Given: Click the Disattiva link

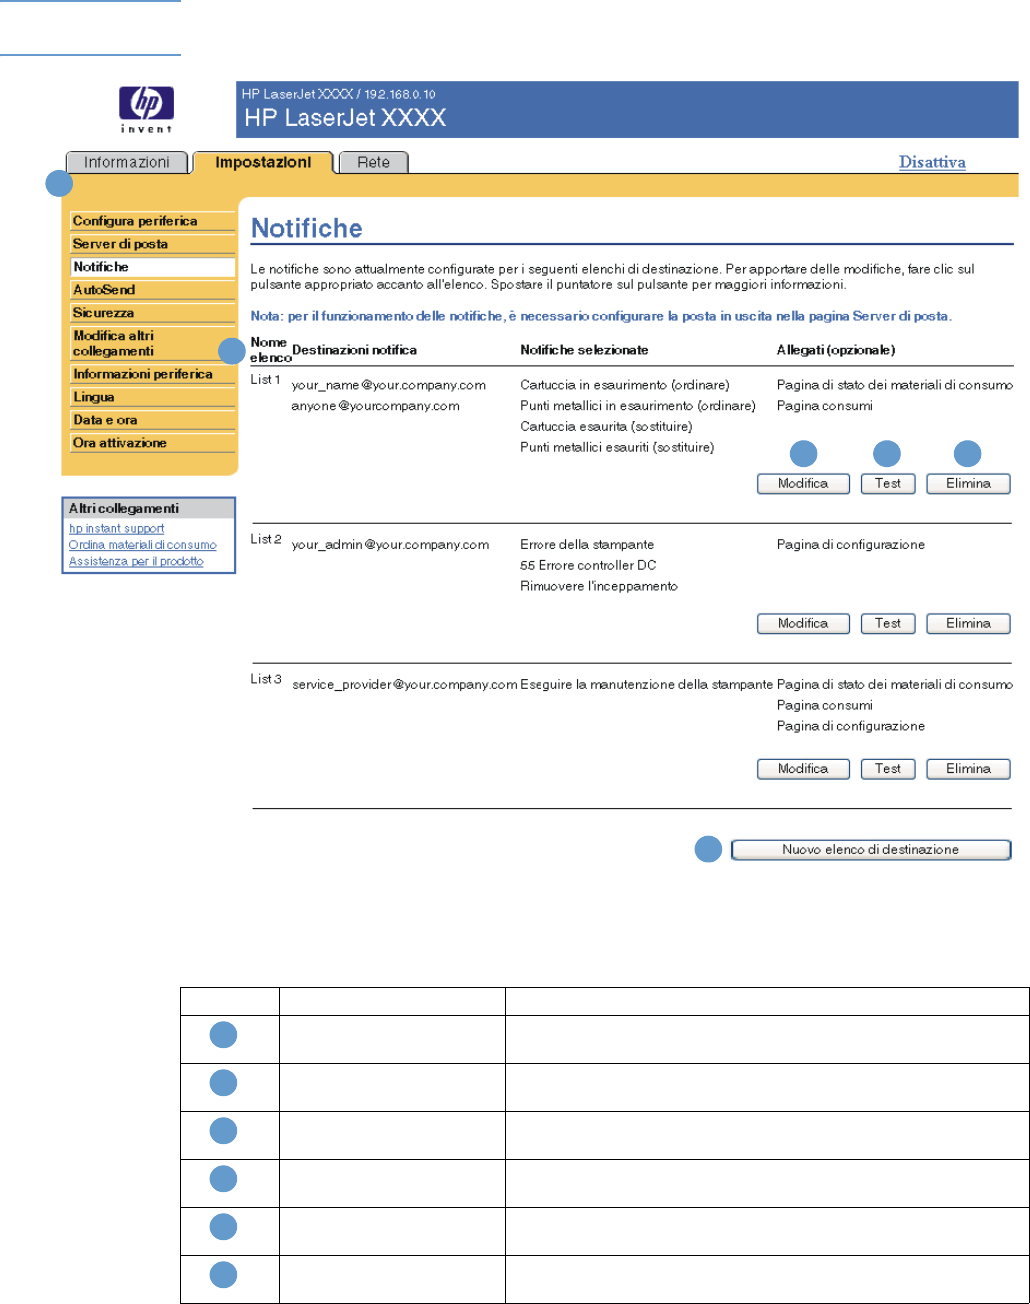Looking at the screenshot, I should click(932, 162).
